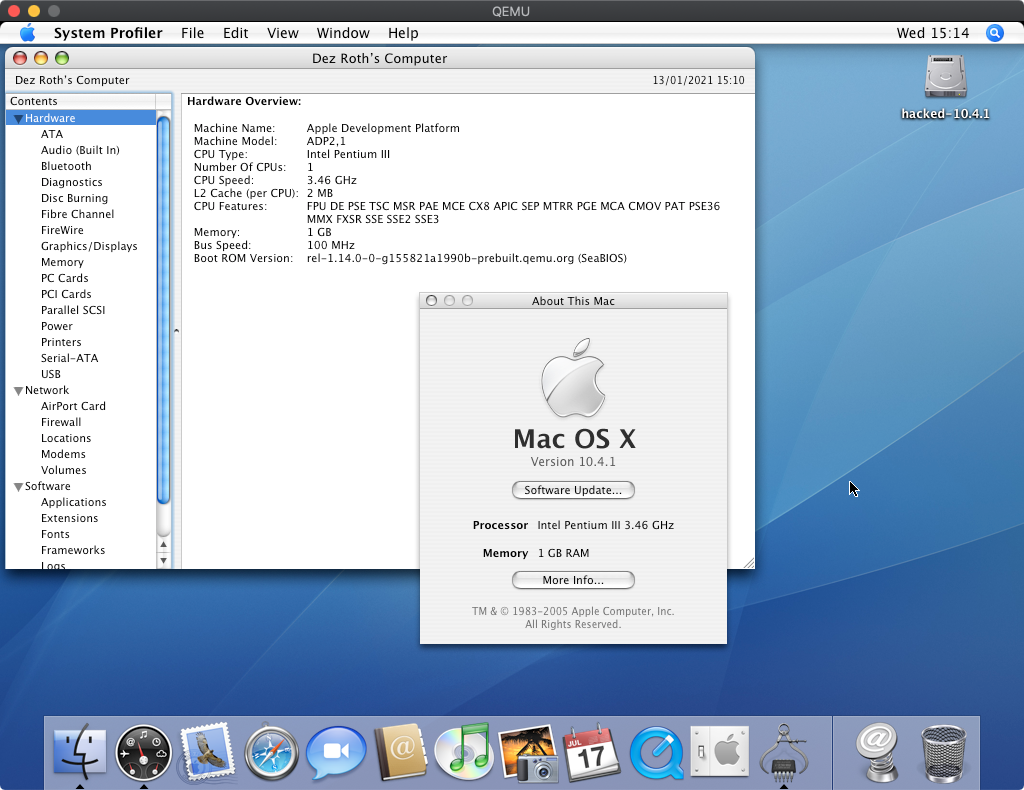Open iPhoto from the Dock
Image resolution: width=1024 pixels, height=790 pixels.
528,753
